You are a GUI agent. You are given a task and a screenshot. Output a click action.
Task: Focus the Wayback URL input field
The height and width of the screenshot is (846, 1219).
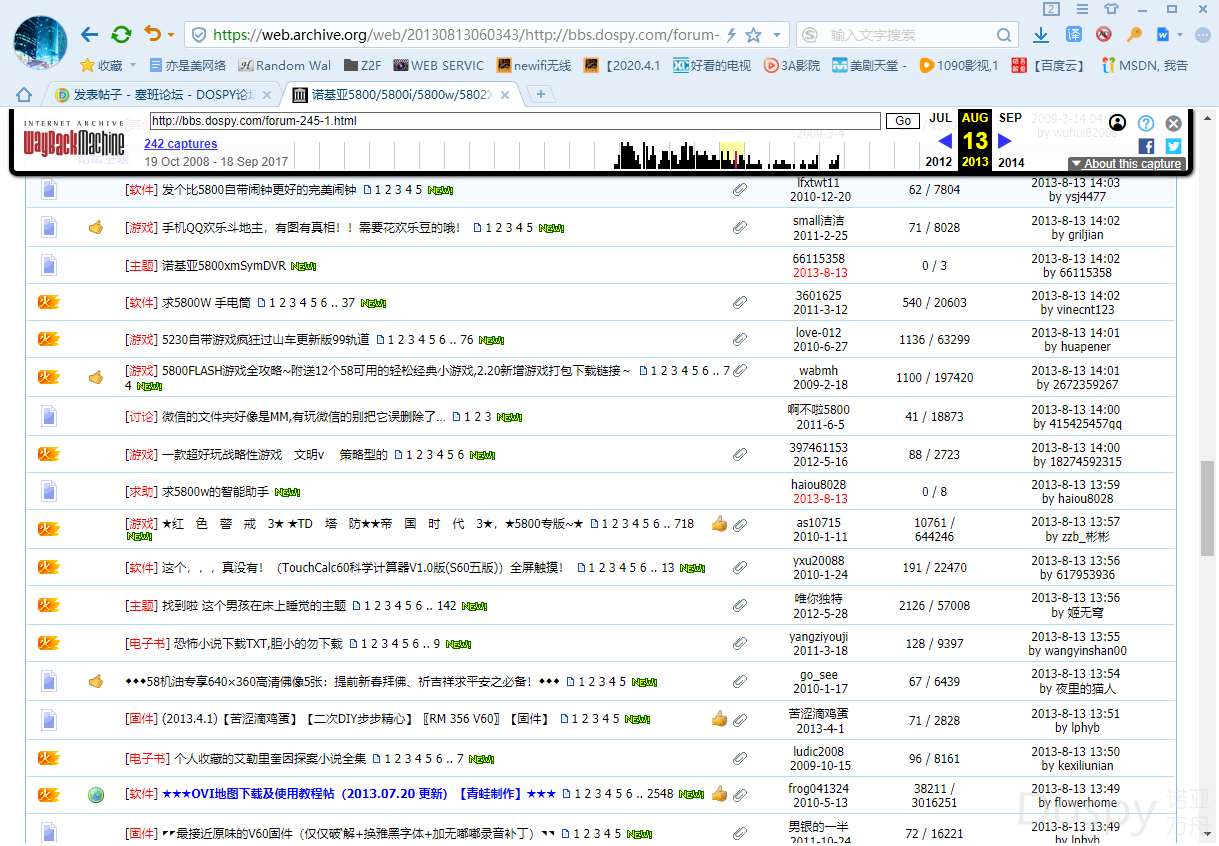pos(515,121)
